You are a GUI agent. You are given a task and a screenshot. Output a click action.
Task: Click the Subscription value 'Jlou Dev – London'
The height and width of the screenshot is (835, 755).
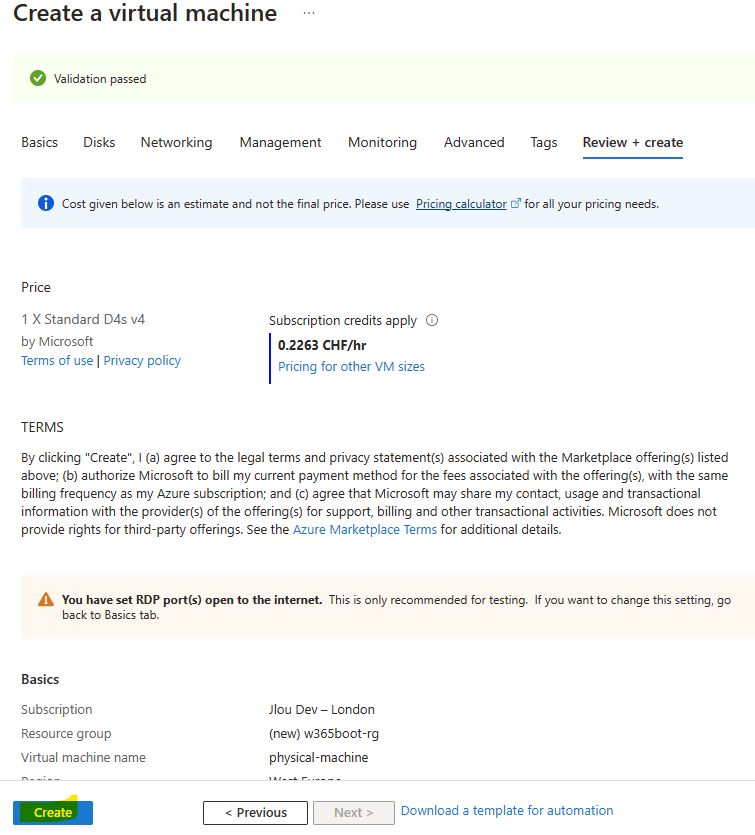point(322,709)
